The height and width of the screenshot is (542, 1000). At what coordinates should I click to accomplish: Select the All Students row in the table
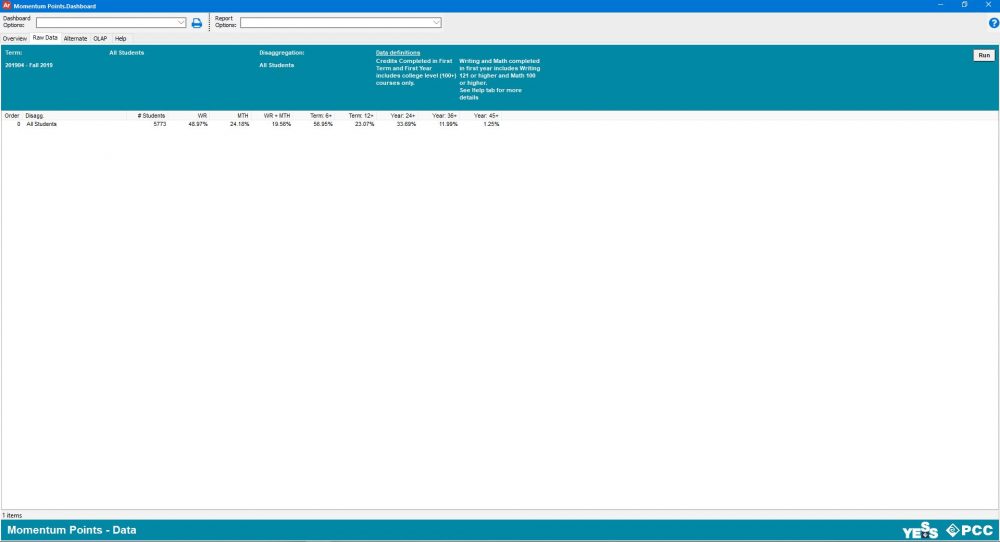tap(252, 124)
